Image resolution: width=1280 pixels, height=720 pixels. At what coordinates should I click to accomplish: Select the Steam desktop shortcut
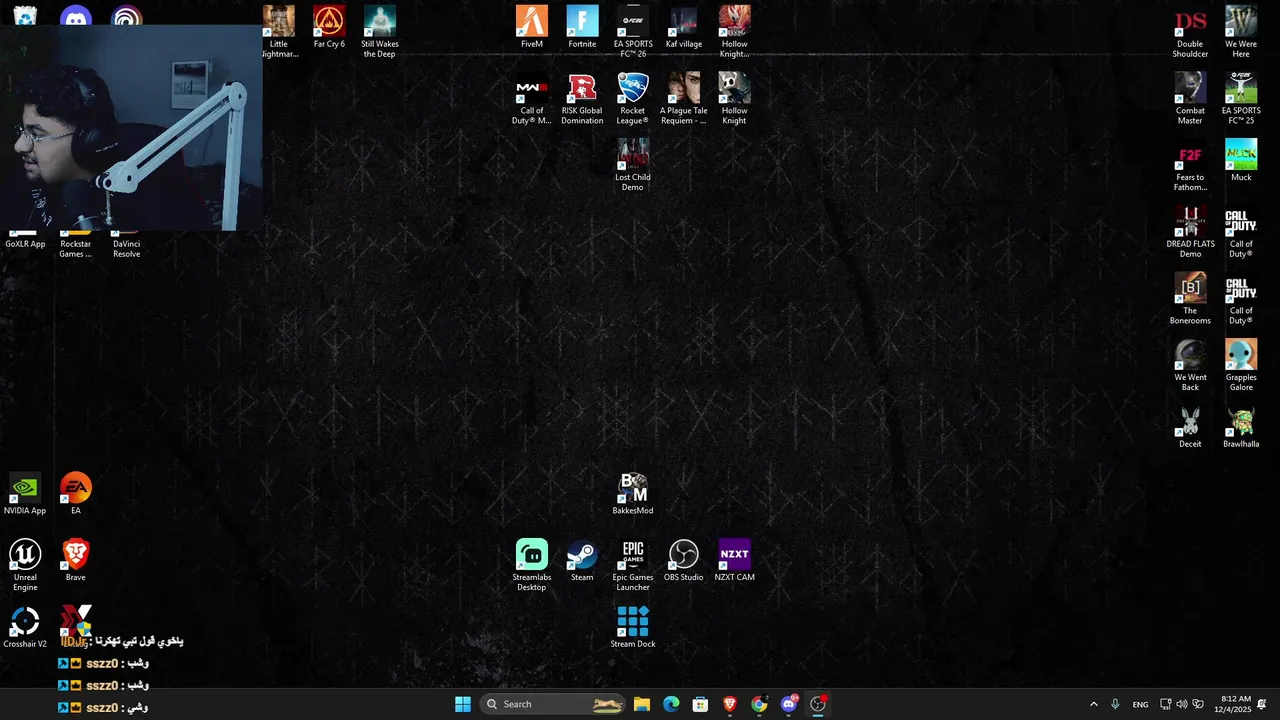click(x=582, y=560)
